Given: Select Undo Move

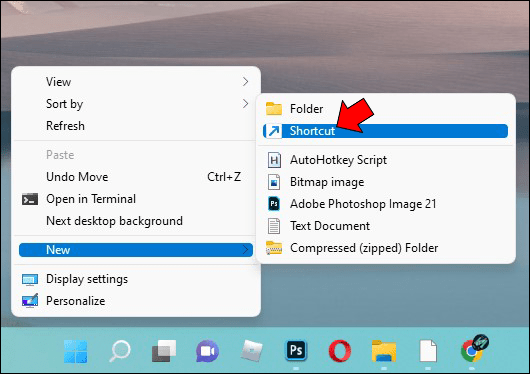Looking at the screenshot, I should tap(136, 177).
